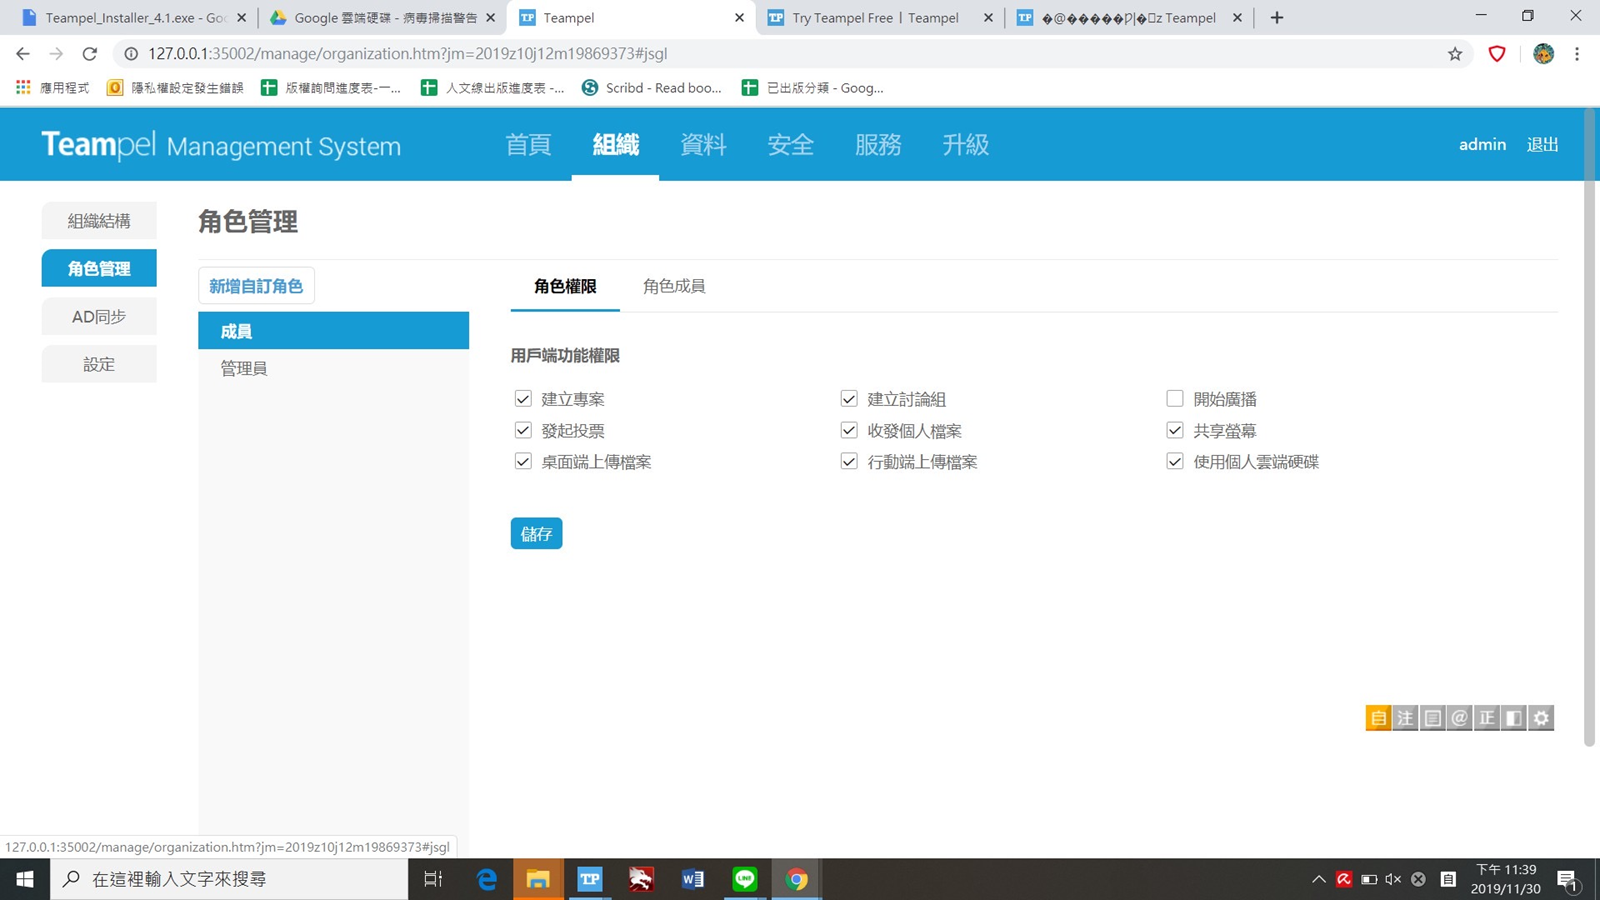The height and width of the screenshot is (900, 1600).
Task: Go to the 資料 navigation section
Action: (703, 145)
